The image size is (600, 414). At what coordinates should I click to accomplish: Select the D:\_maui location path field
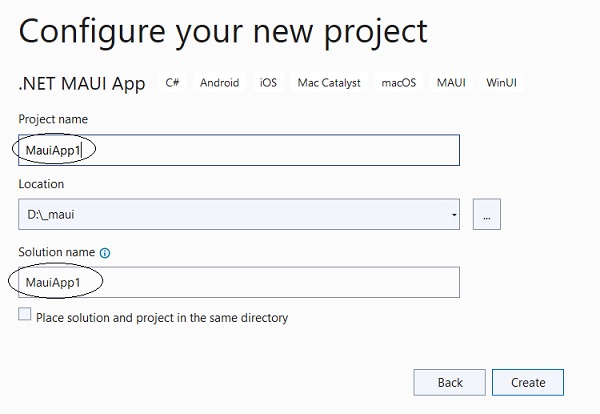point(239,214)
